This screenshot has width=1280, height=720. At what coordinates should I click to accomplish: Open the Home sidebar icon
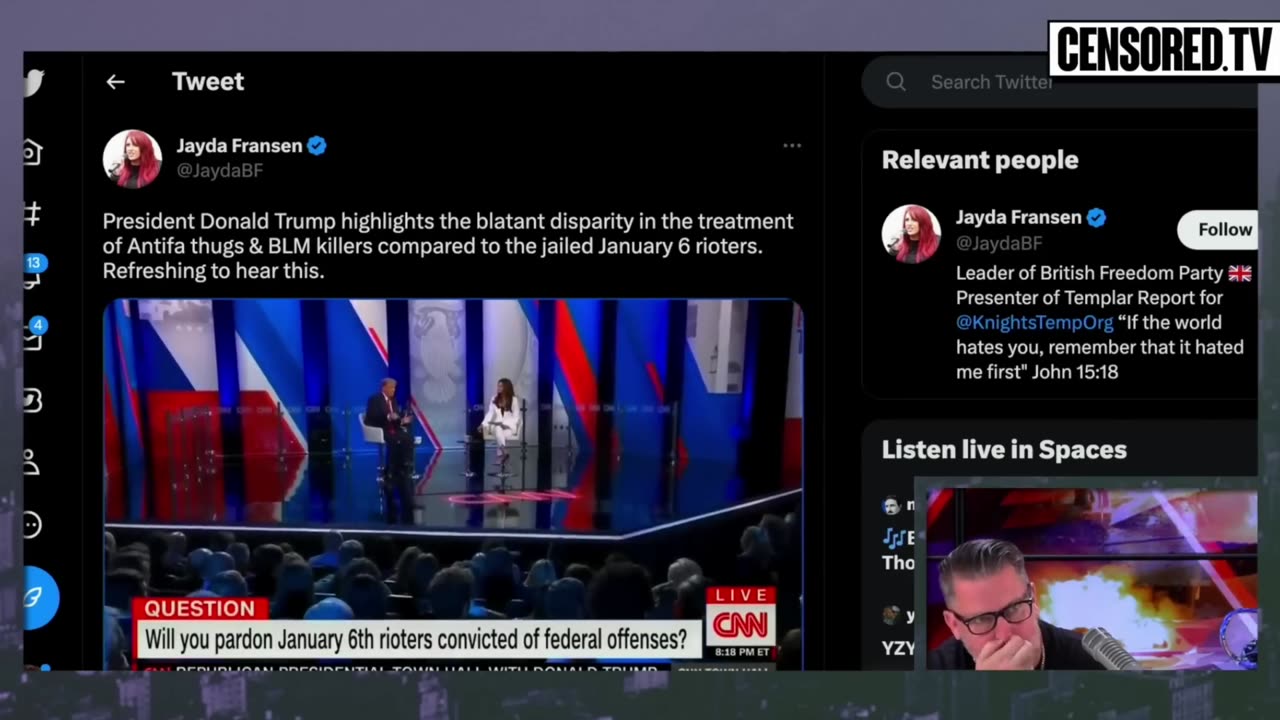[x=32, y=152]
